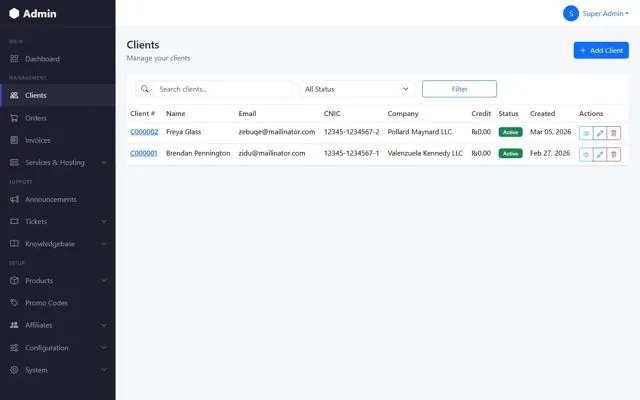
Task: Click the Clients people icon in sidebar
Action: (14, 95)
